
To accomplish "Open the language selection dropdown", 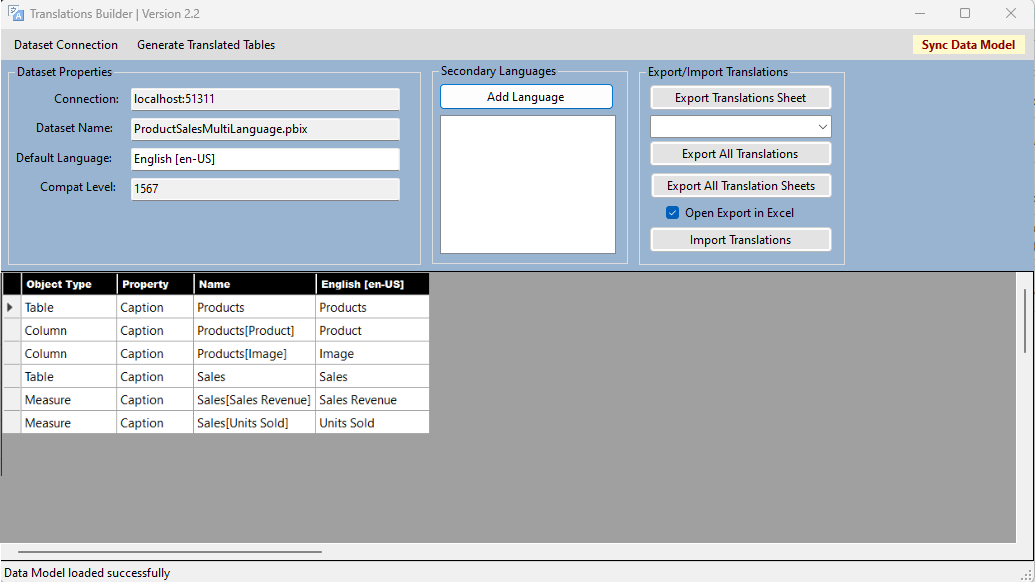I will 822,126.
